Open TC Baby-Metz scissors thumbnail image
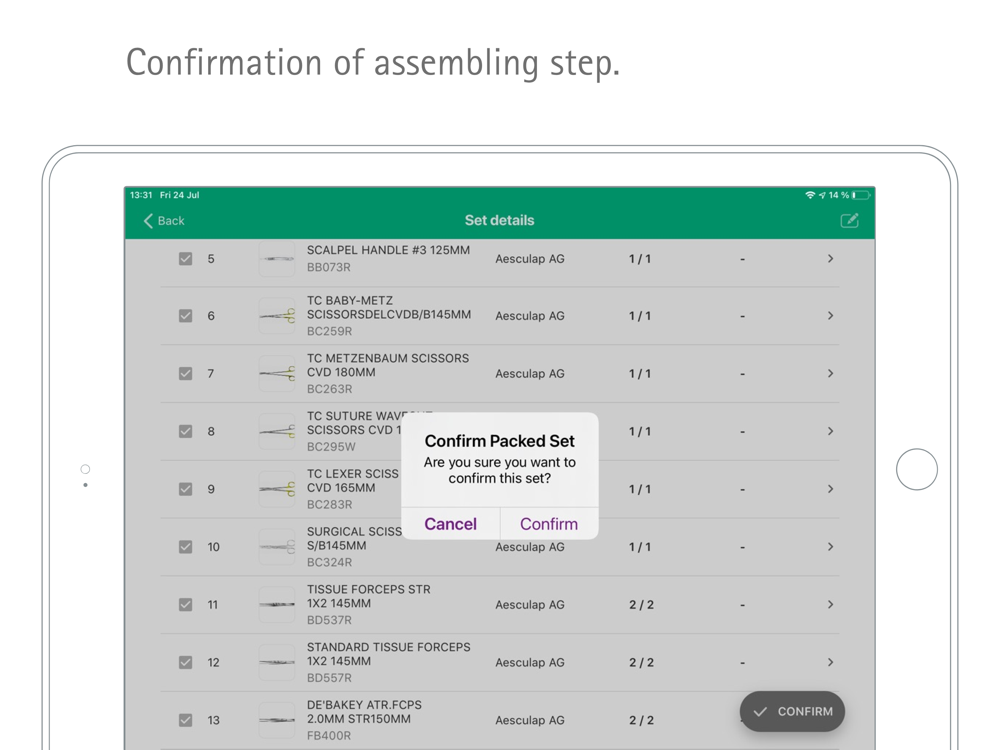 [x=277, y=316]
